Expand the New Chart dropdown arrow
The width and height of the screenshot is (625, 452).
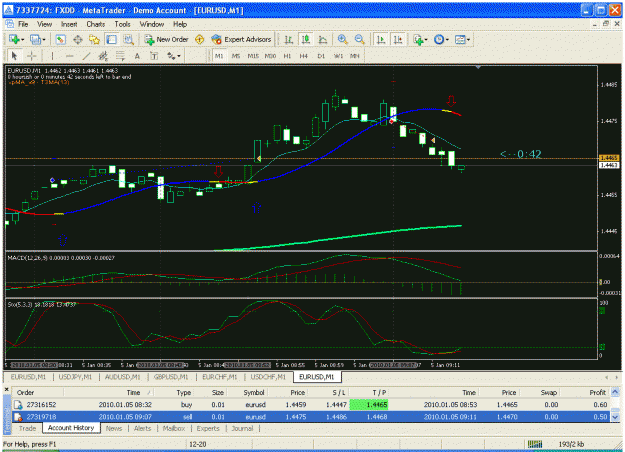[x=22, y=39]
